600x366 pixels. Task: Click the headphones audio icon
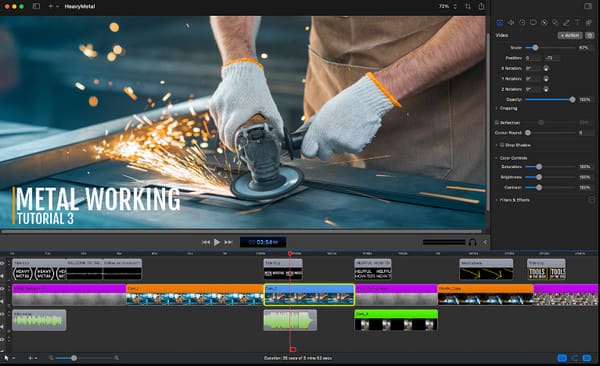tap(473, 242)
